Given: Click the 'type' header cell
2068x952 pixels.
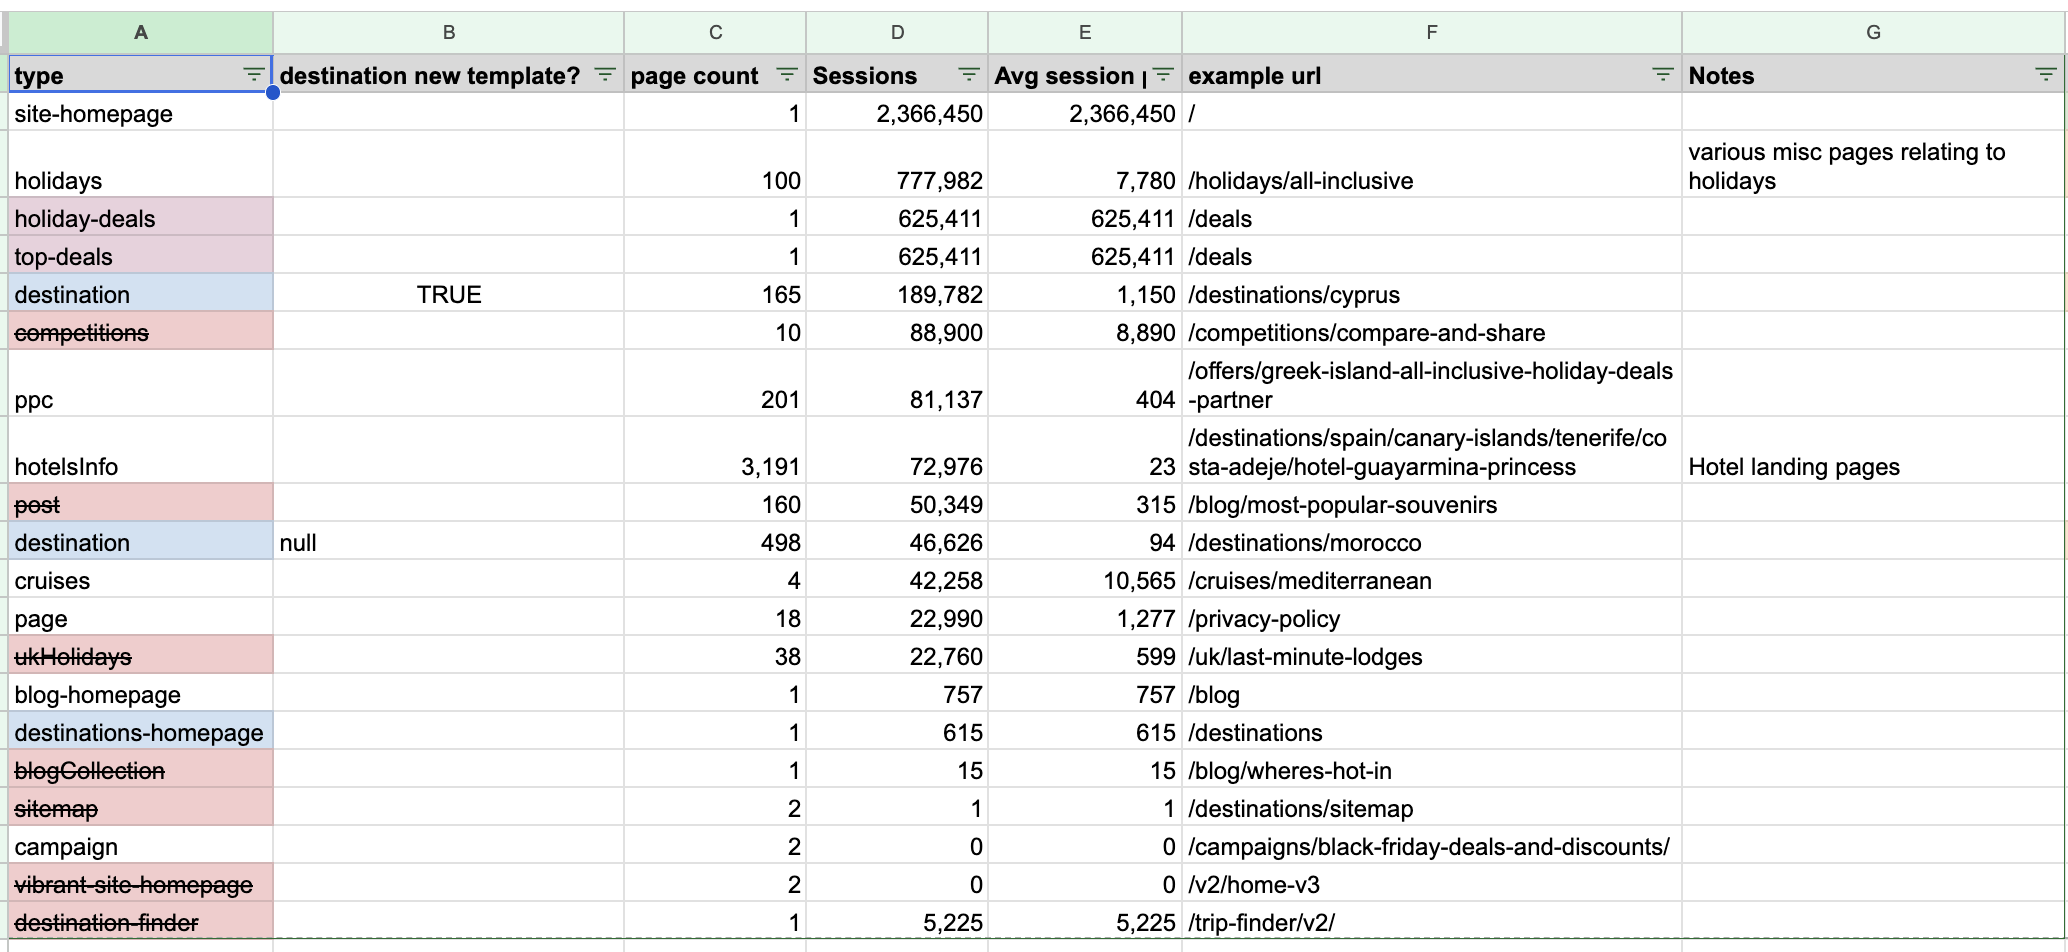Looking at the screenshot, I should coord(141,75).
